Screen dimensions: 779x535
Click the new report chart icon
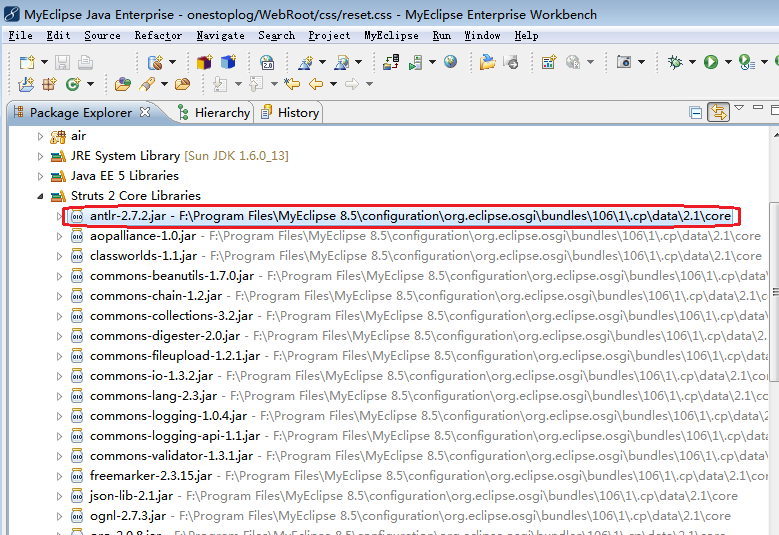tap(548, 62)
